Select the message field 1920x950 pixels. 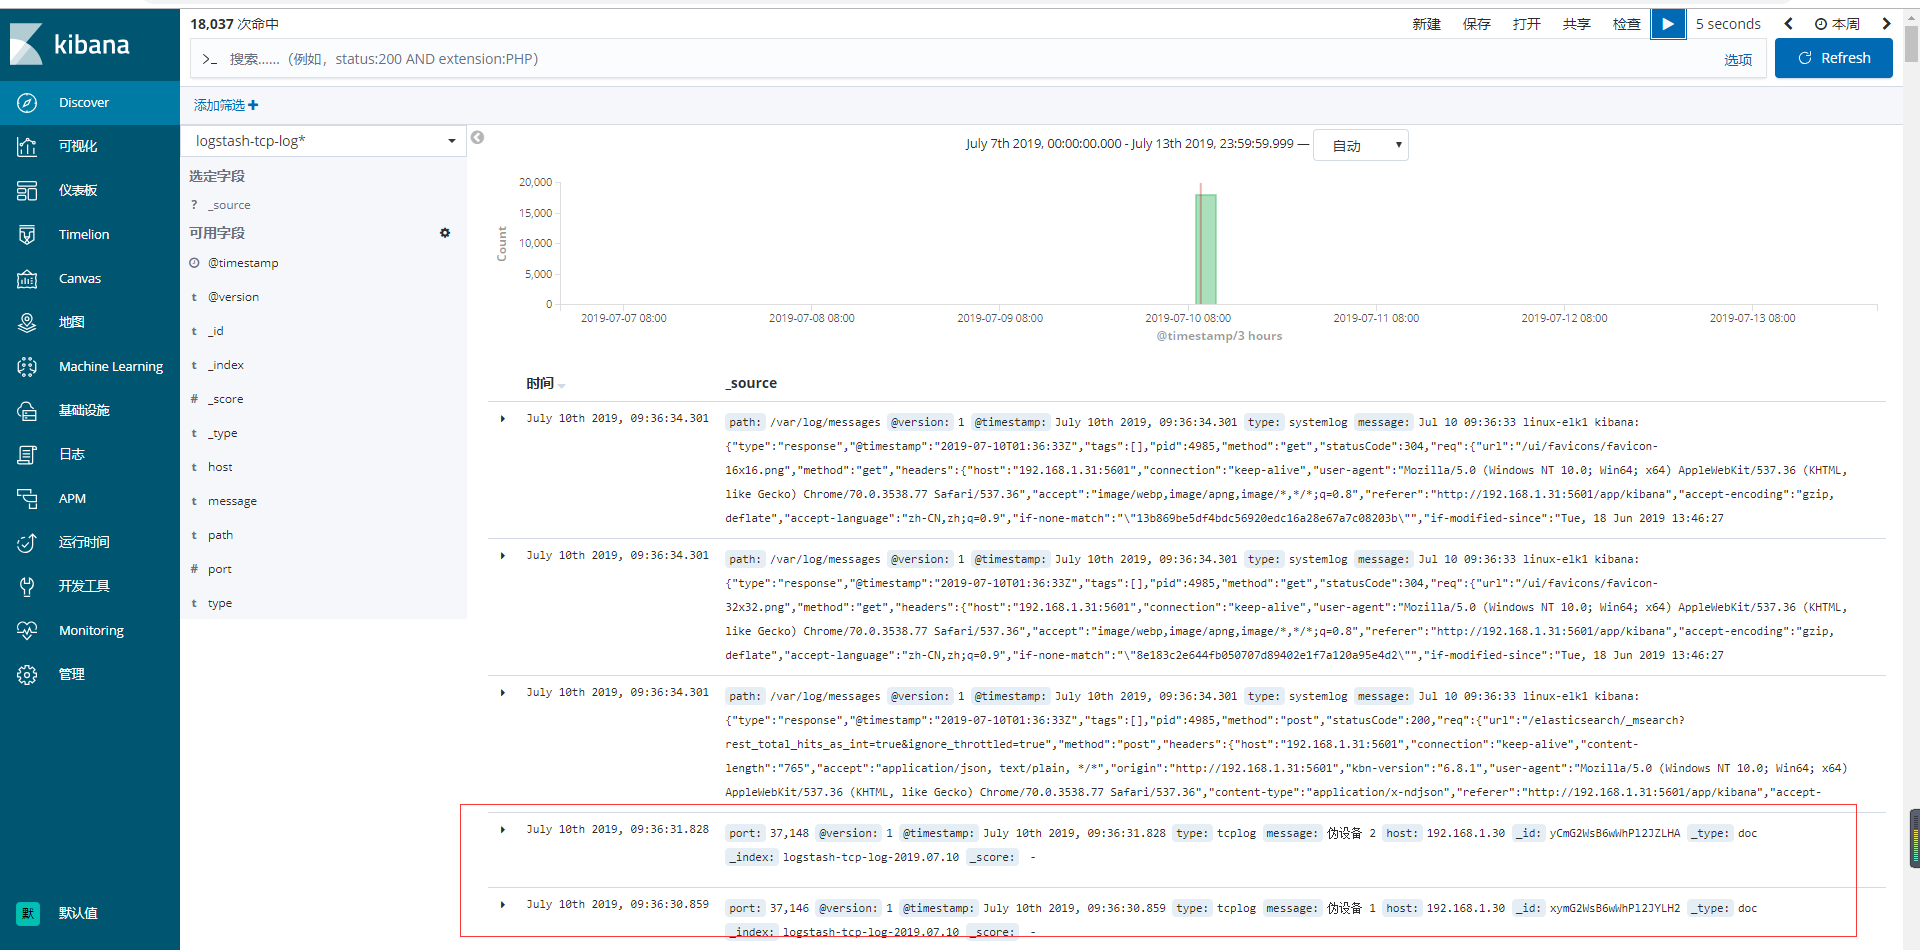pyautogui.click(x=232, y=501)
